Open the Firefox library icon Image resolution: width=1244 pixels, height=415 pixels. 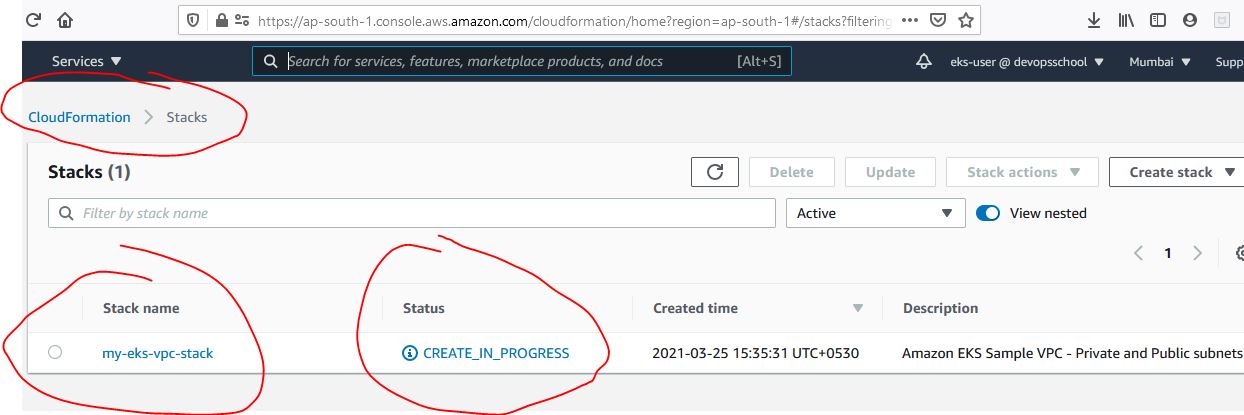[x=1126, y=20]
